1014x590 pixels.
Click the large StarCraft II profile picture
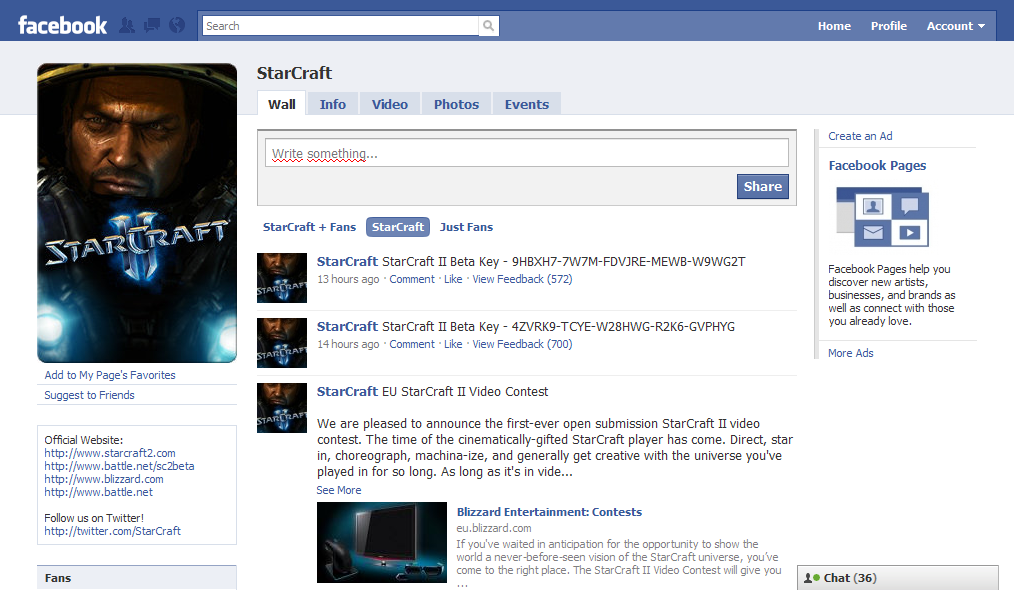(137, 213)
